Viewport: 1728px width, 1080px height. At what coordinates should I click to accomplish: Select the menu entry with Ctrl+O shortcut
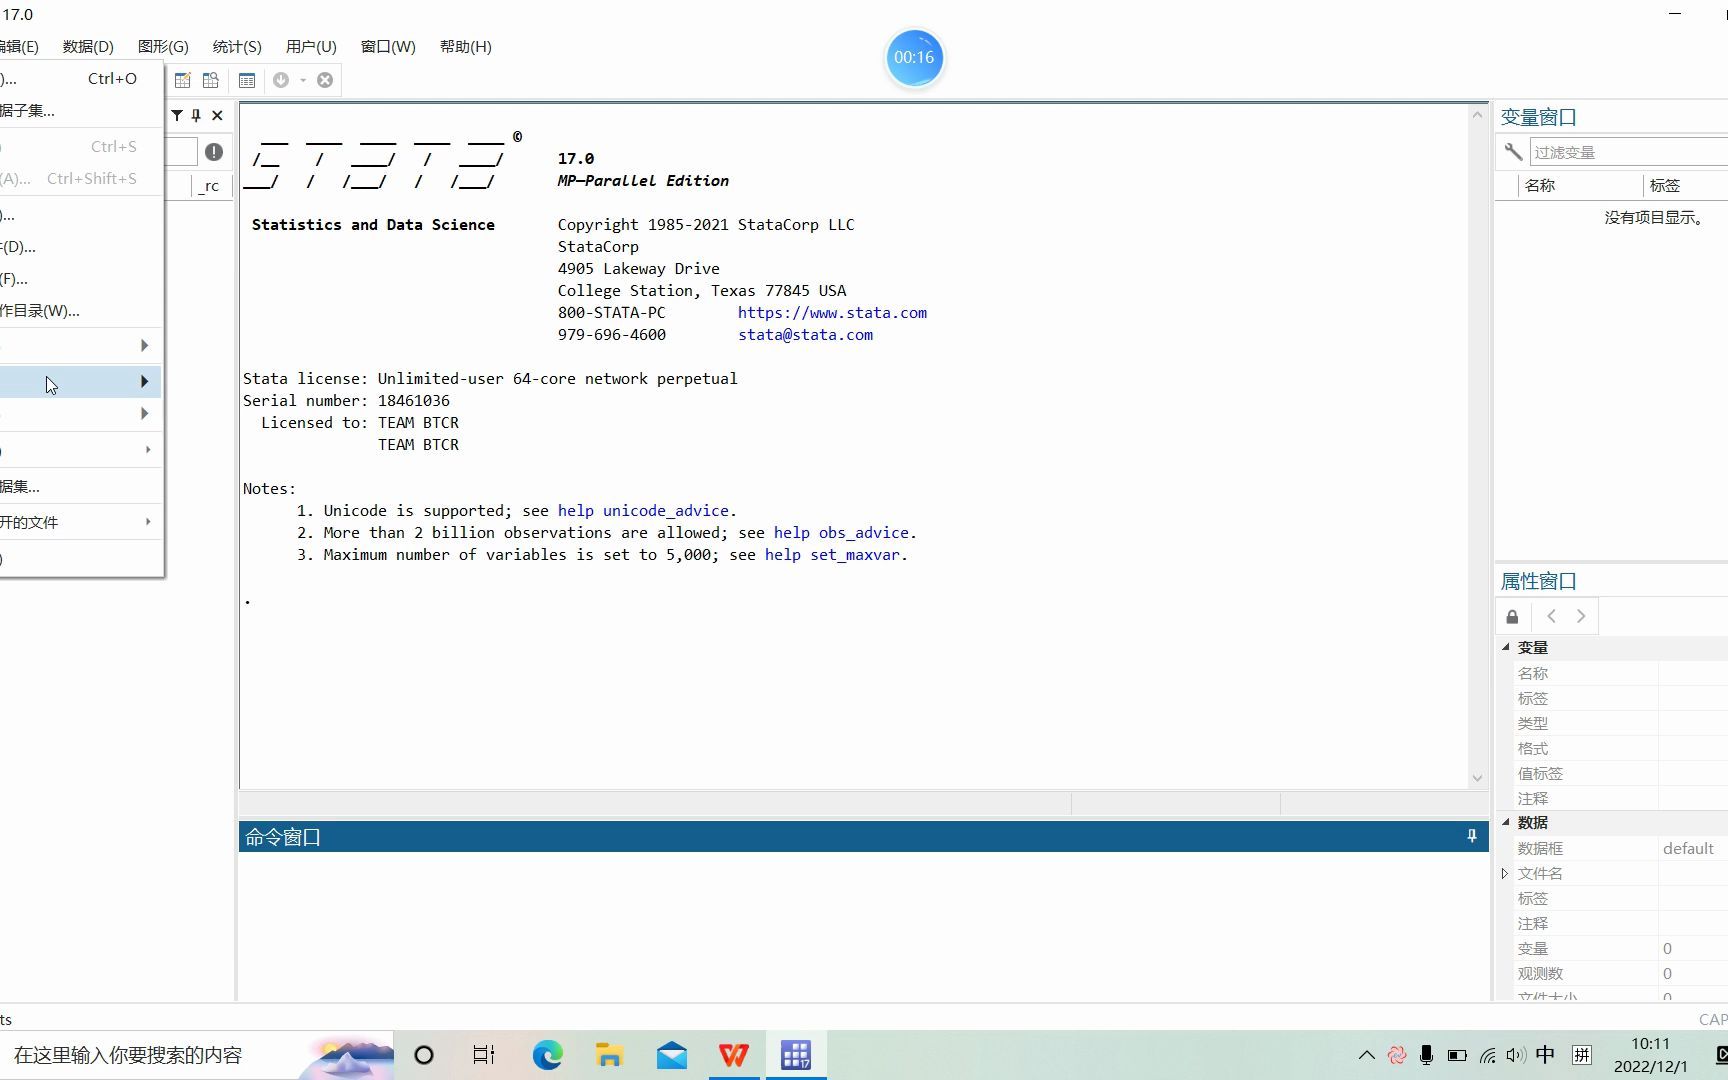81,79
